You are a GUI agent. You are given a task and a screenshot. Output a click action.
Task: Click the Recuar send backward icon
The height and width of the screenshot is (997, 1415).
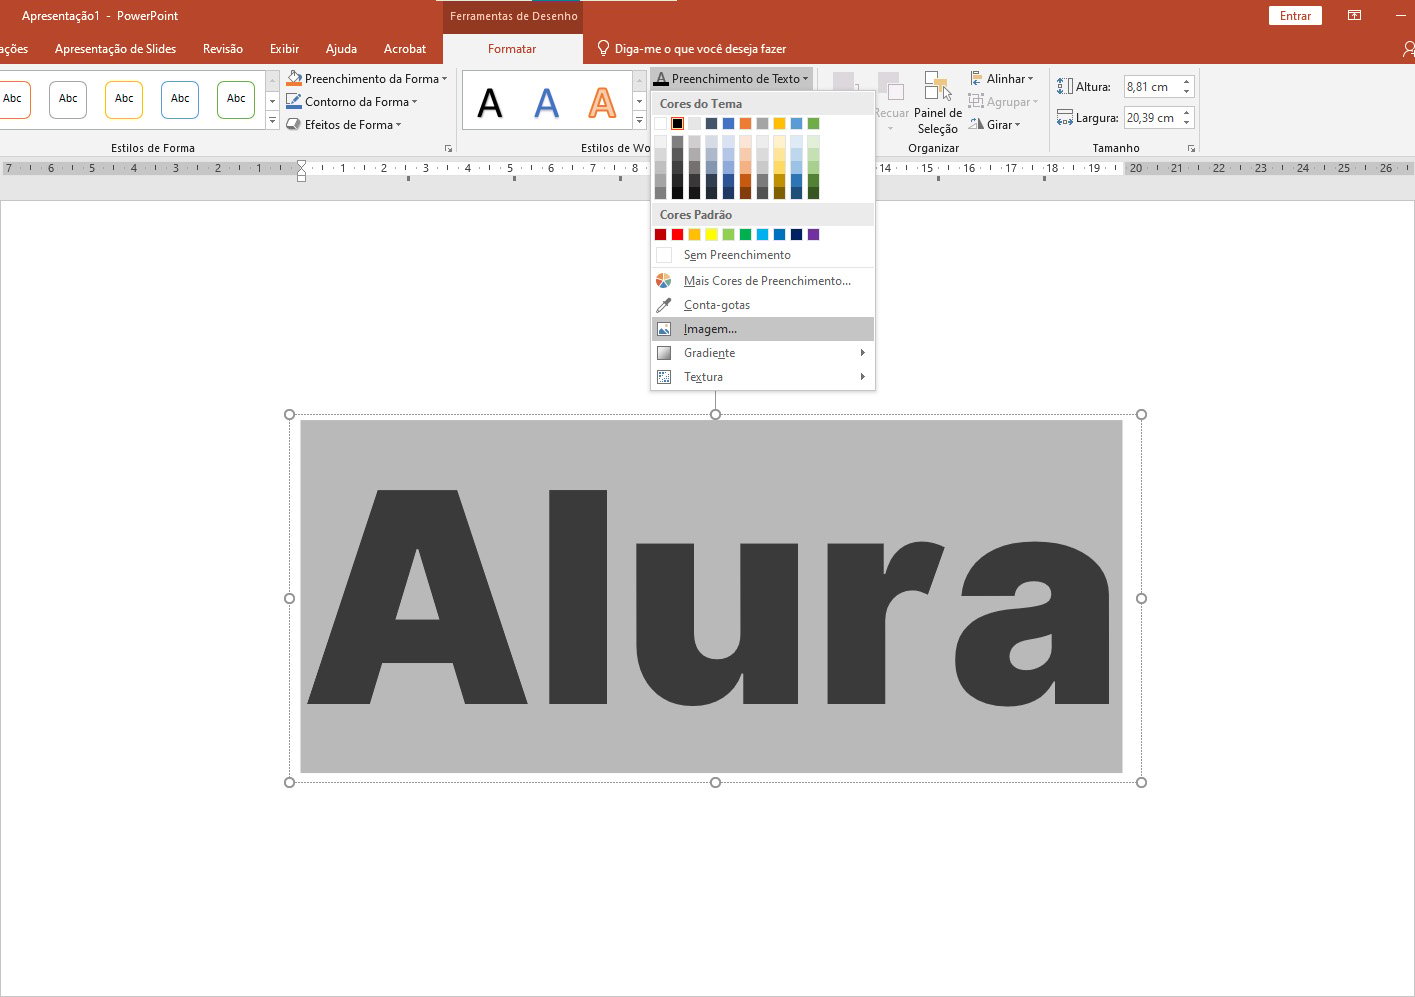click(x=890, y=87)
